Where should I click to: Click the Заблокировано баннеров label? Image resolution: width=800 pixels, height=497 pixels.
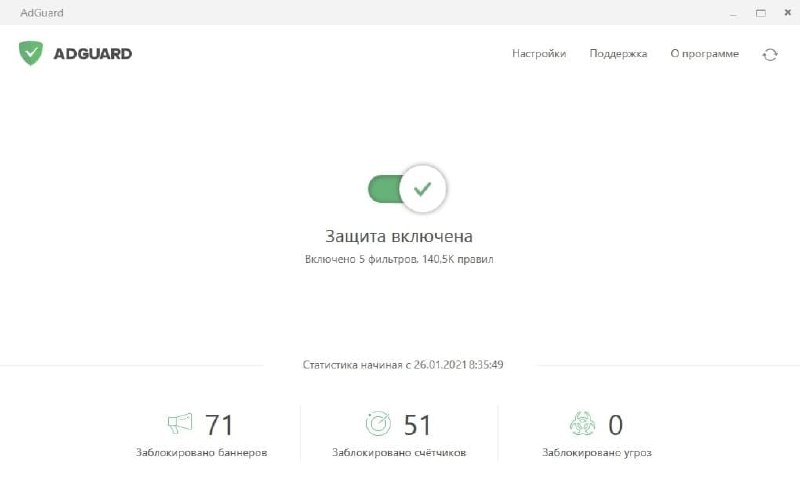coord(202,453)
